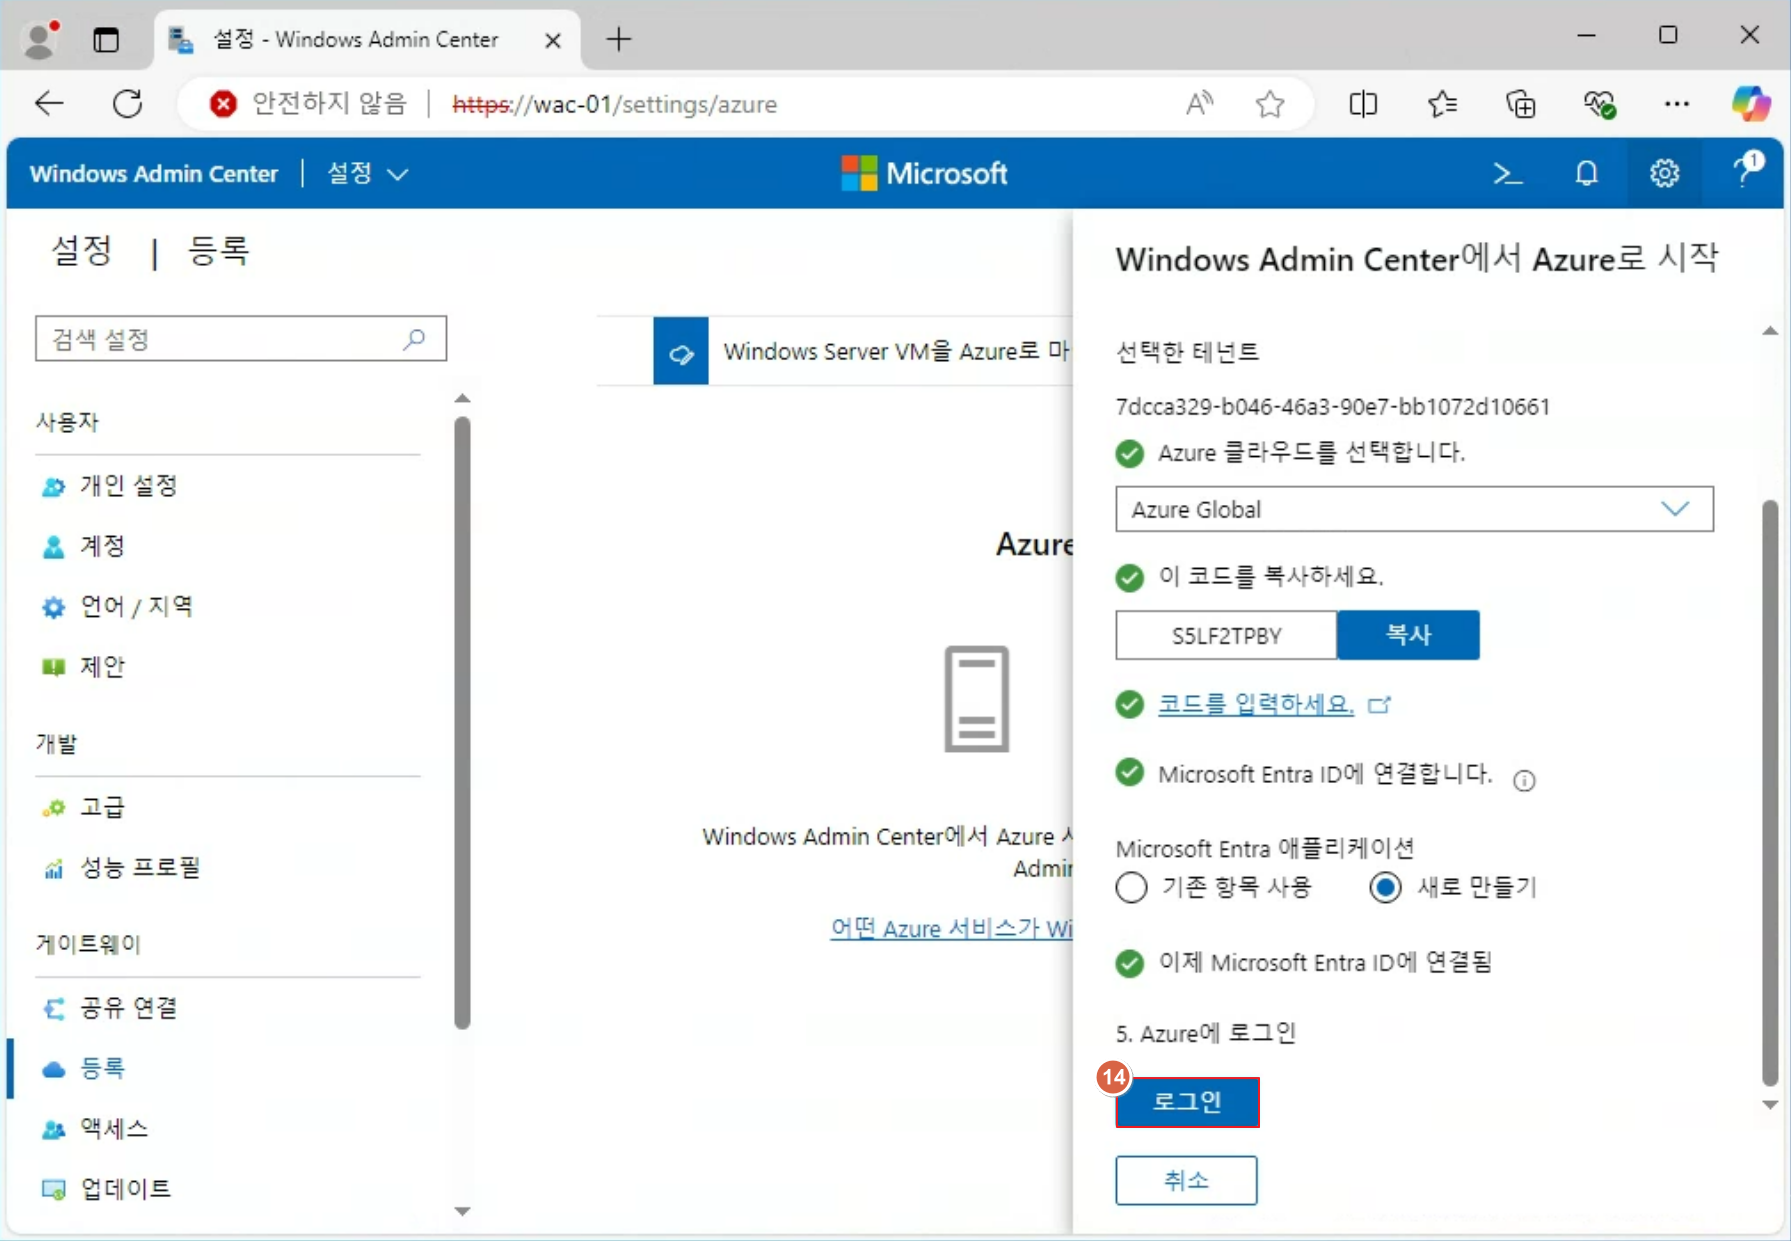1791x1241 pixels.
Task: Open the PowerShell console icon in header
Action: click(1507, 174)
